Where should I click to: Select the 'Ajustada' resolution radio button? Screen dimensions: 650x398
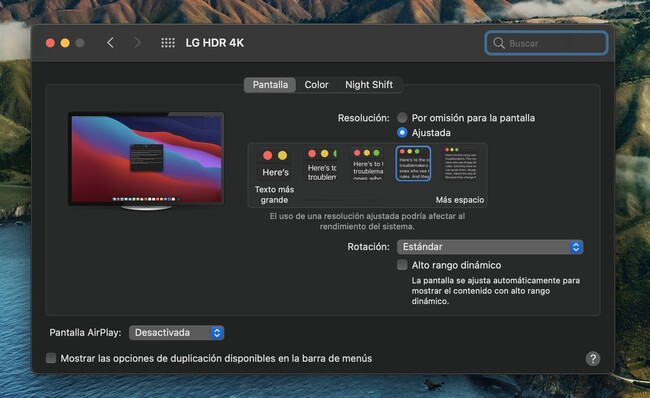click(402, 133)
